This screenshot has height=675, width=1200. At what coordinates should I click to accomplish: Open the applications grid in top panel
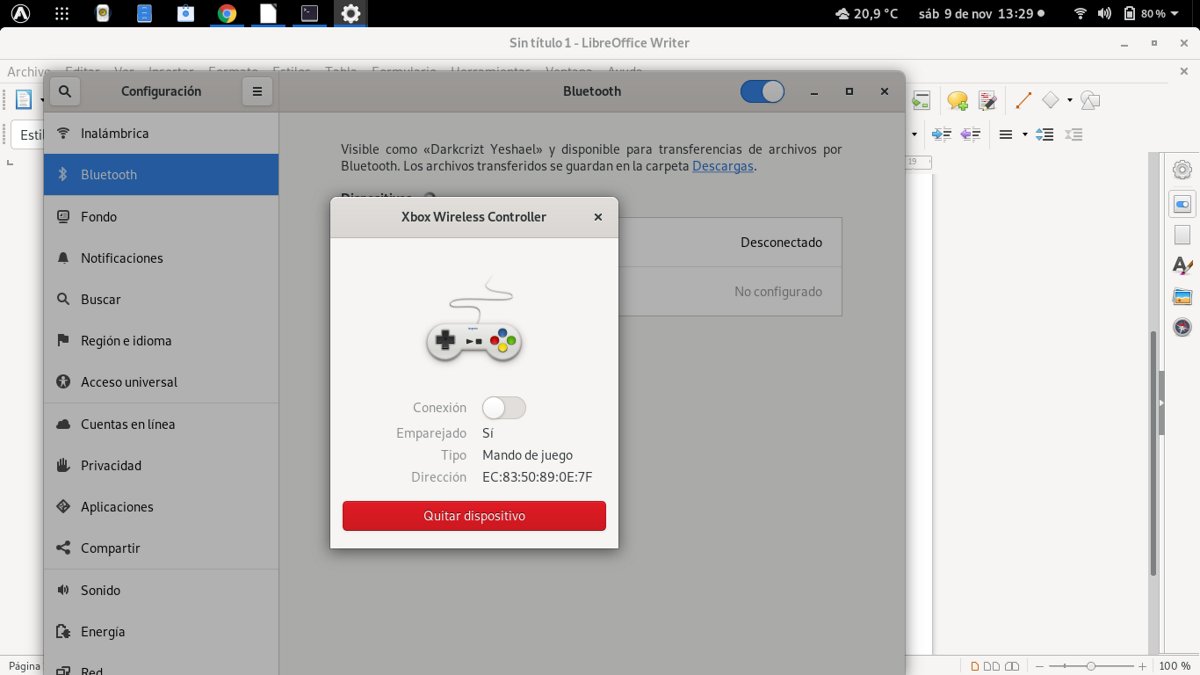(62, 14)
